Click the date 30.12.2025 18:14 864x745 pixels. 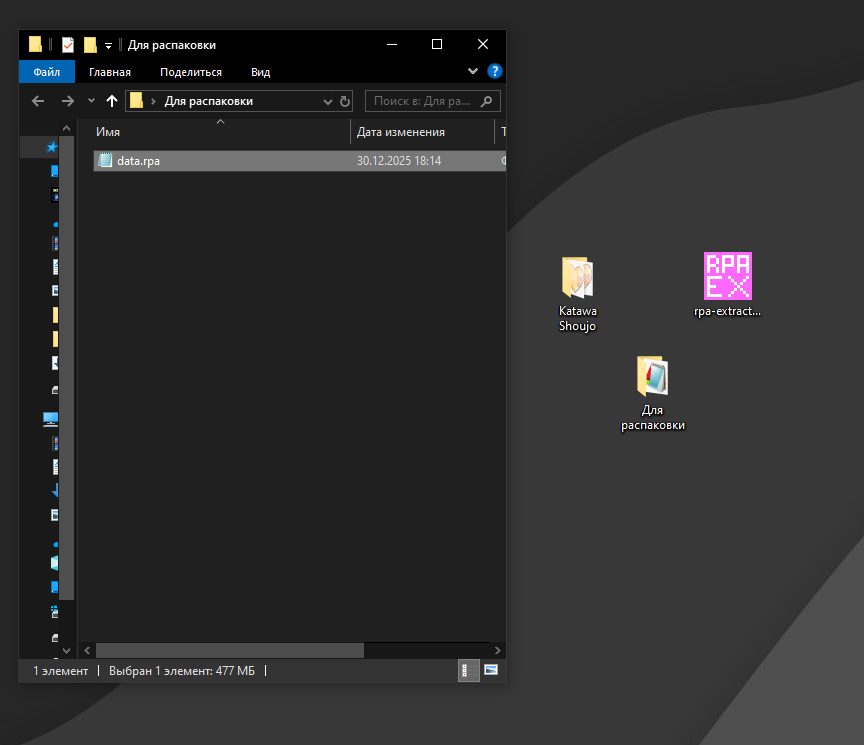click(399, 161)
